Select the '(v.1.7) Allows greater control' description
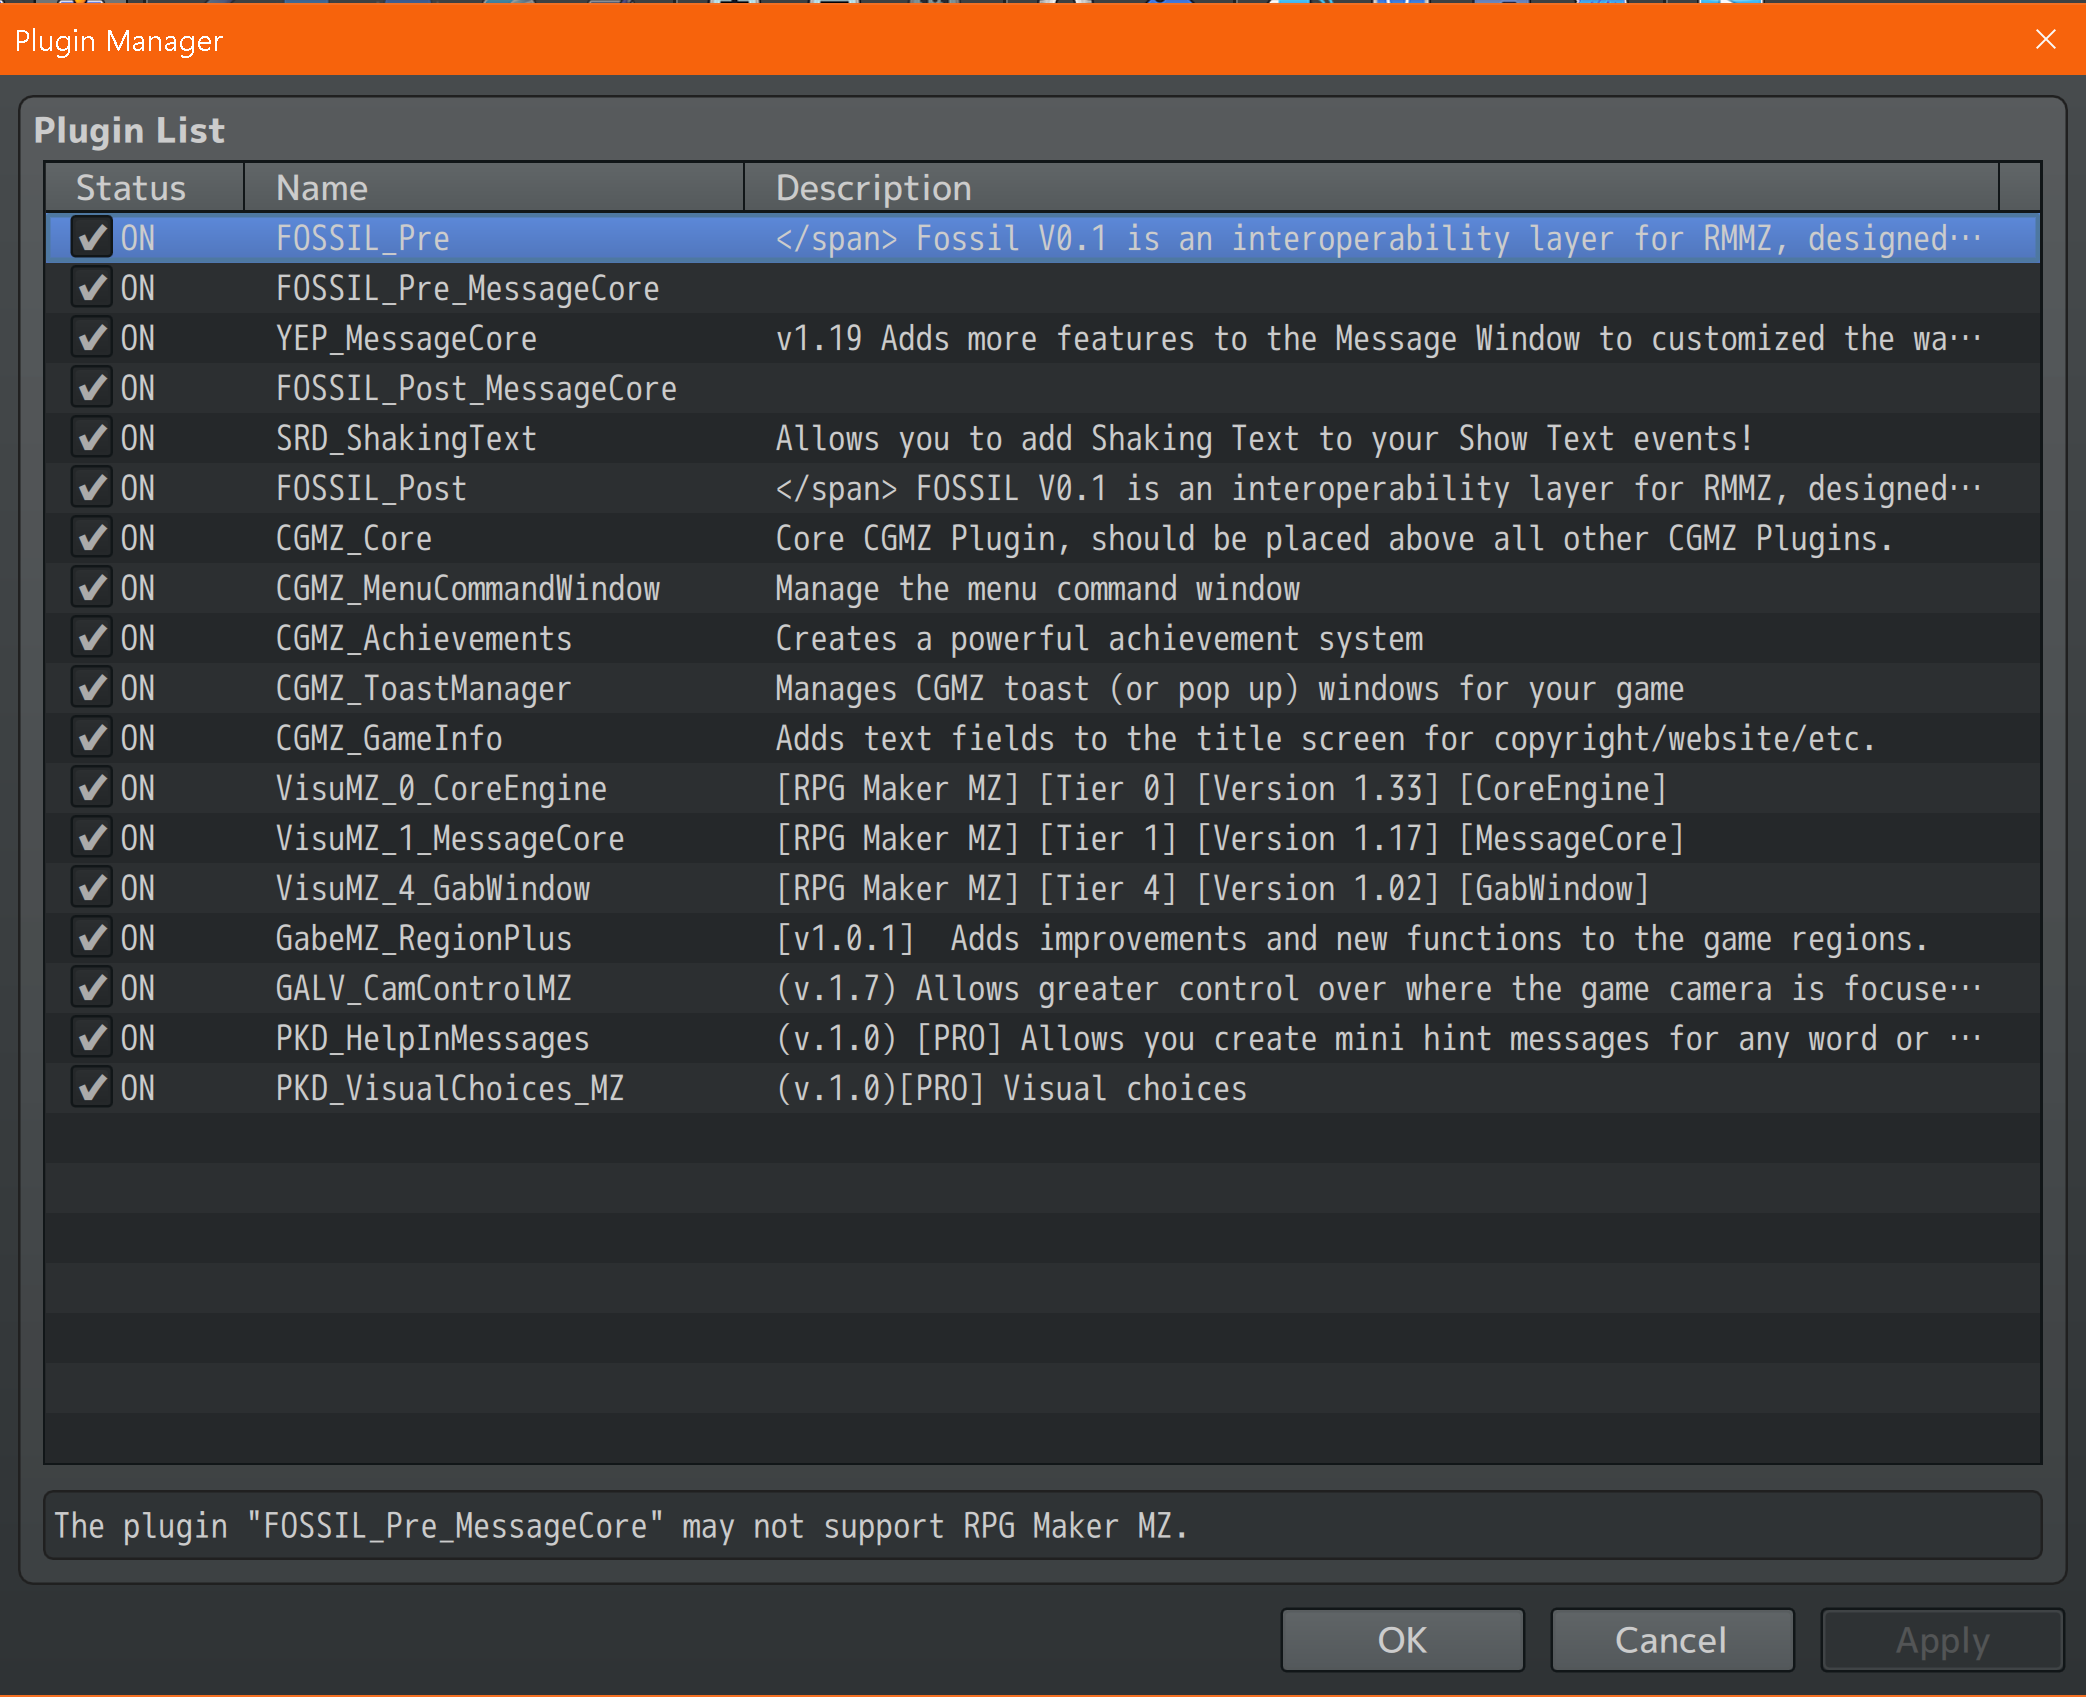2086x1697 pixels. click(1378, 989)
